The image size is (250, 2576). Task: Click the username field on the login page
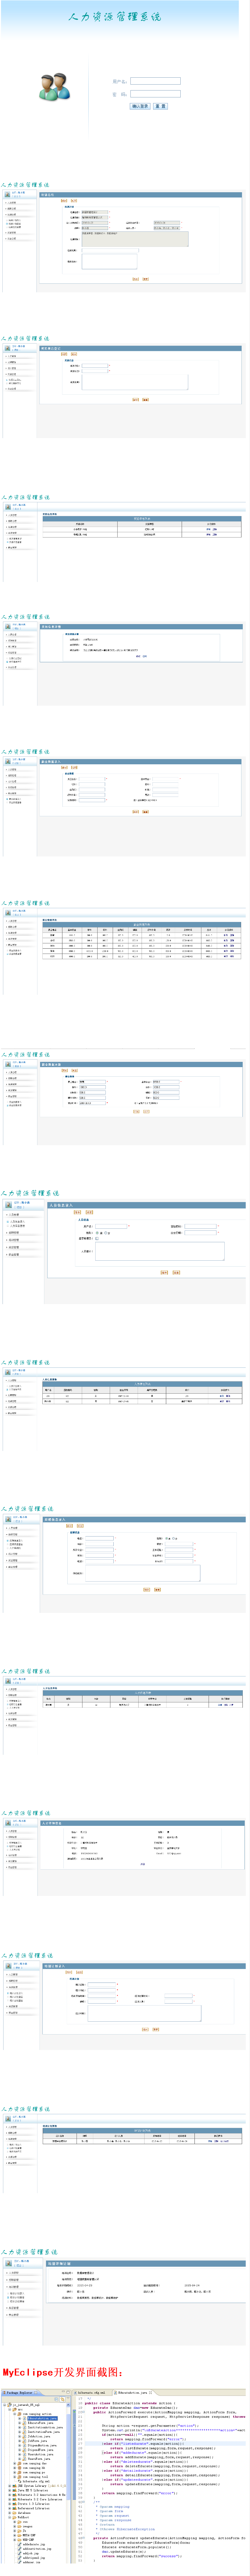tap(155, 81)
